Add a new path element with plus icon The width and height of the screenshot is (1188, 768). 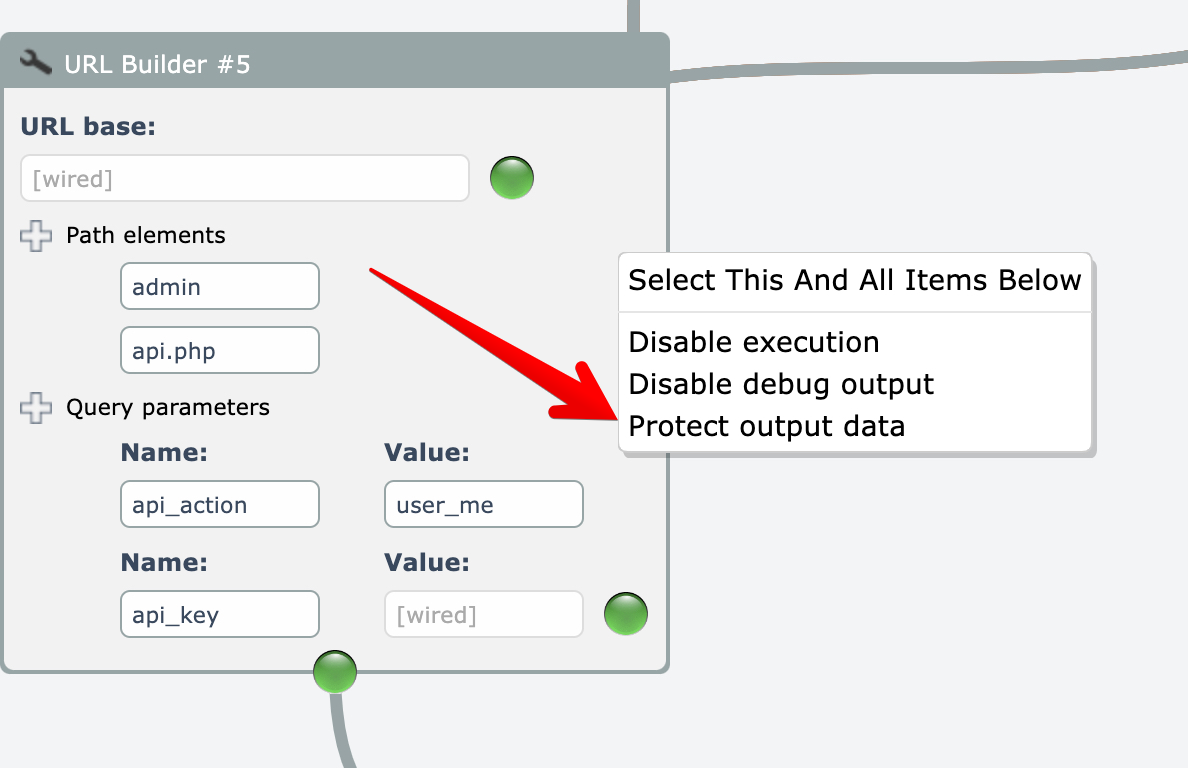pyautogui.click(x=36, y=236)
